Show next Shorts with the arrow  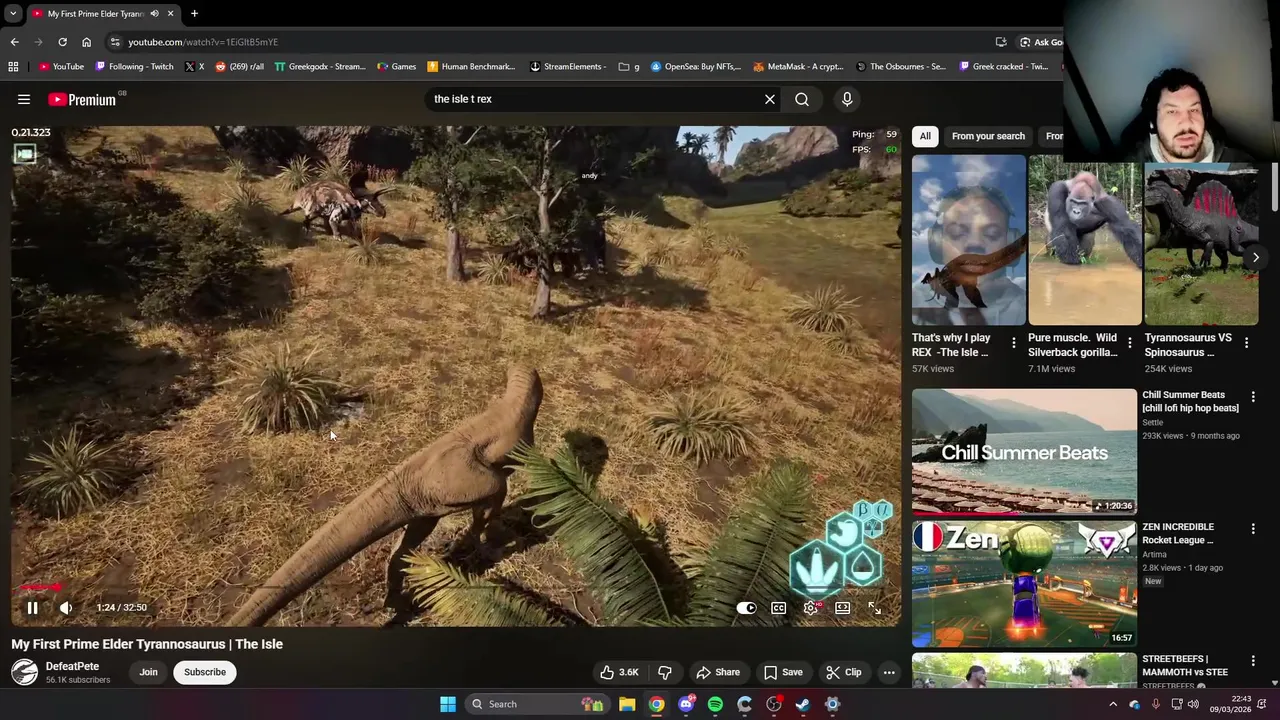point(1256,257)
